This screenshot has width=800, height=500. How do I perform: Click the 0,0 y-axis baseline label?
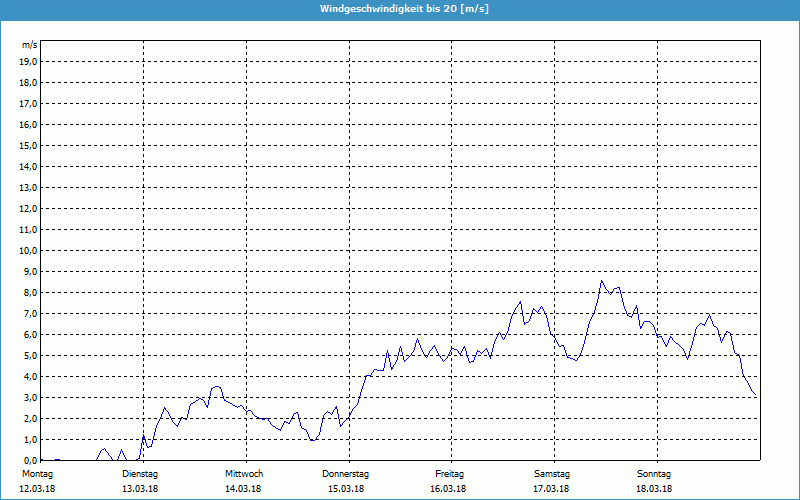[29, 460]
